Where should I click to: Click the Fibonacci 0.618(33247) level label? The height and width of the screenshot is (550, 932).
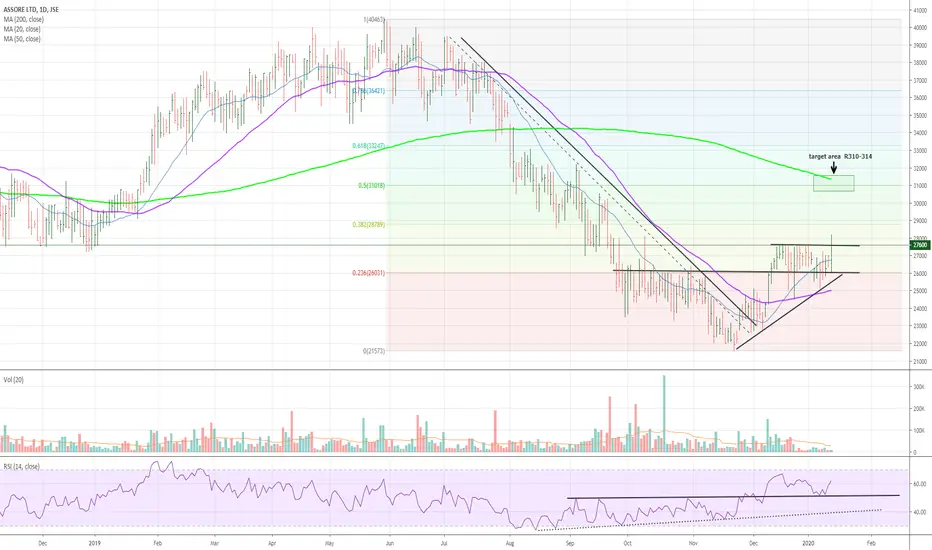369,146
